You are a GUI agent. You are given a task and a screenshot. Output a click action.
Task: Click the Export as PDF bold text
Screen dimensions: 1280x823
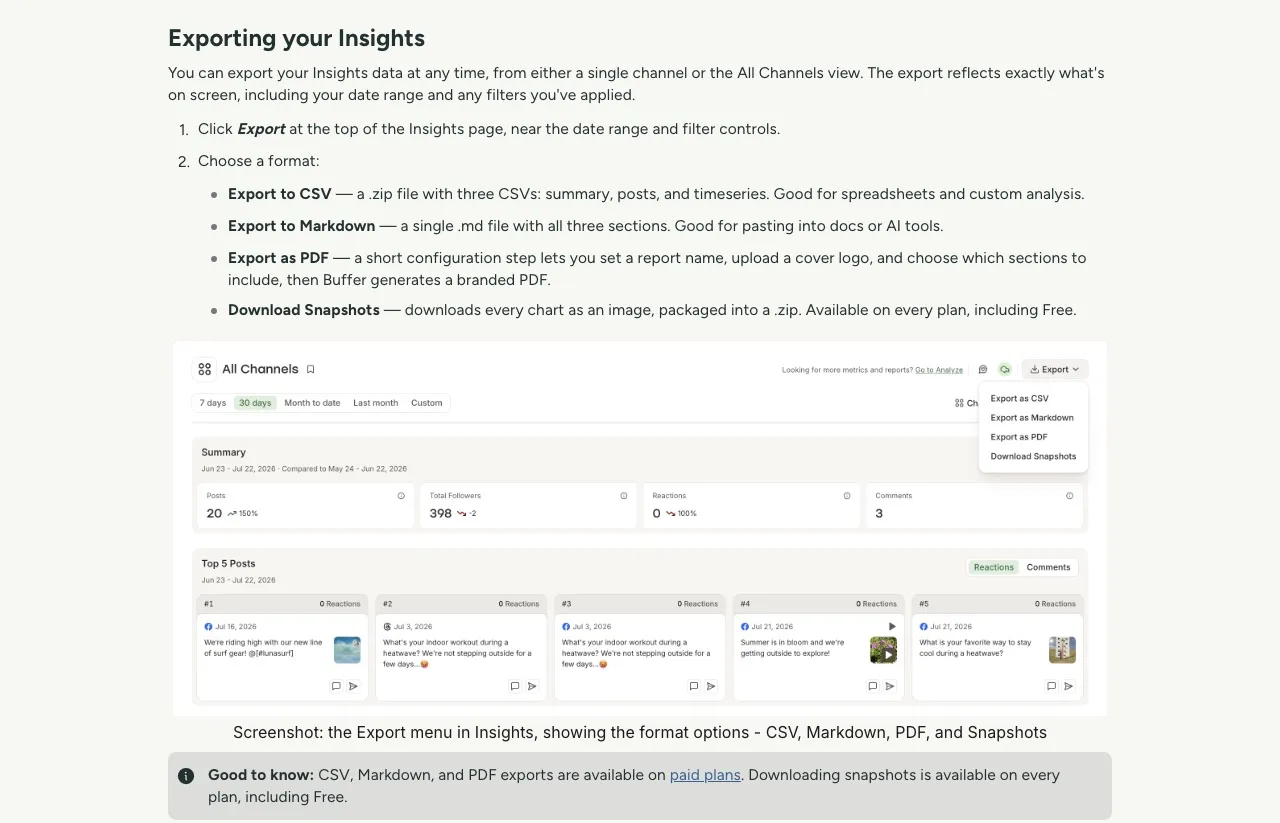[278, 258]
